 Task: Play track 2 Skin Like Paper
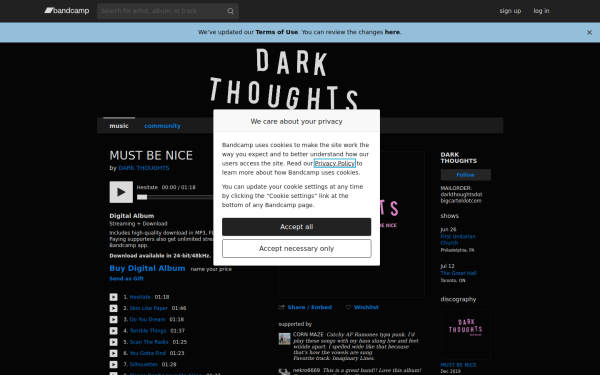pyautogui.click(x=114, y=308)
